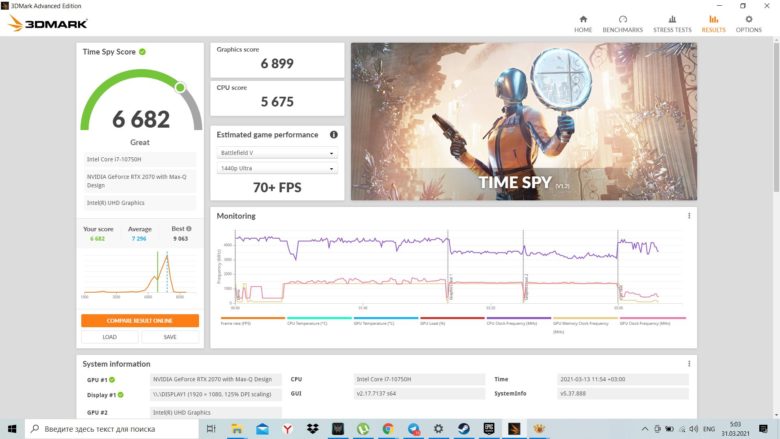Open the Mail app on the taskbar
The width and height of the screenshot is (780, 439).
click(262, 429)
